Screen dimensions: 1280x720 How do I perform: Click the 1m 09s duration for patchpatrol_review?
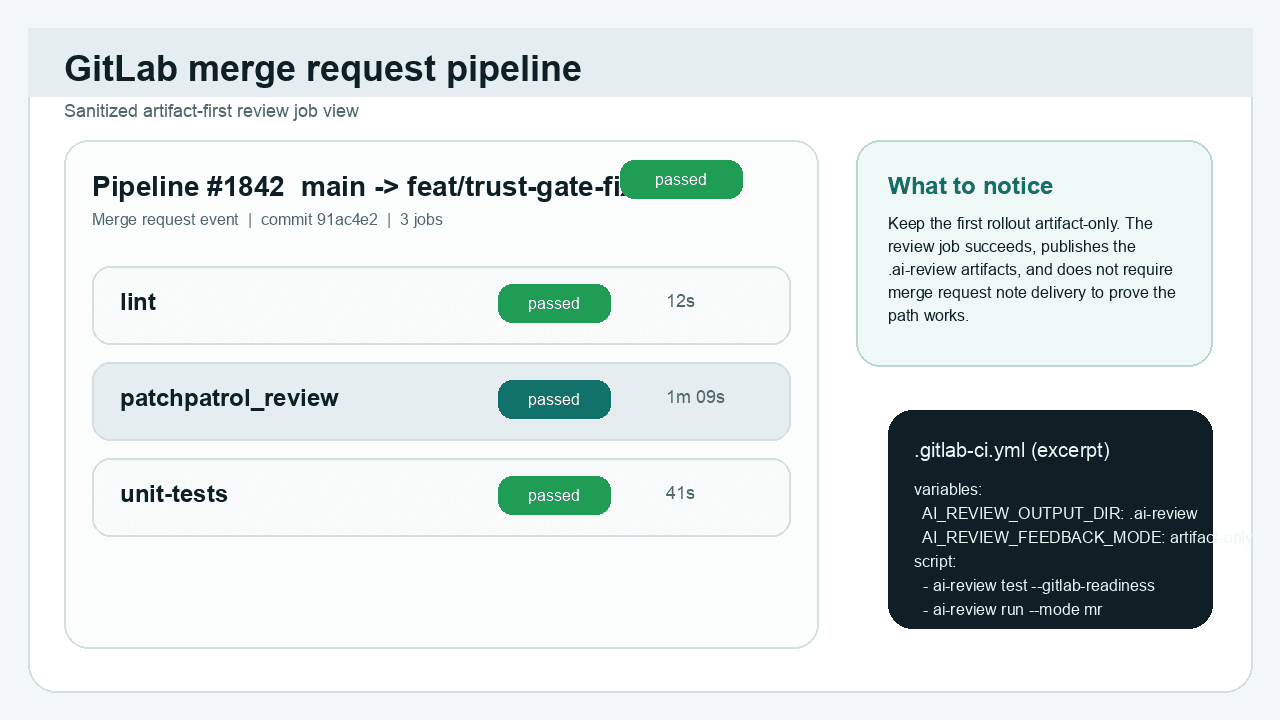(694, 396)
